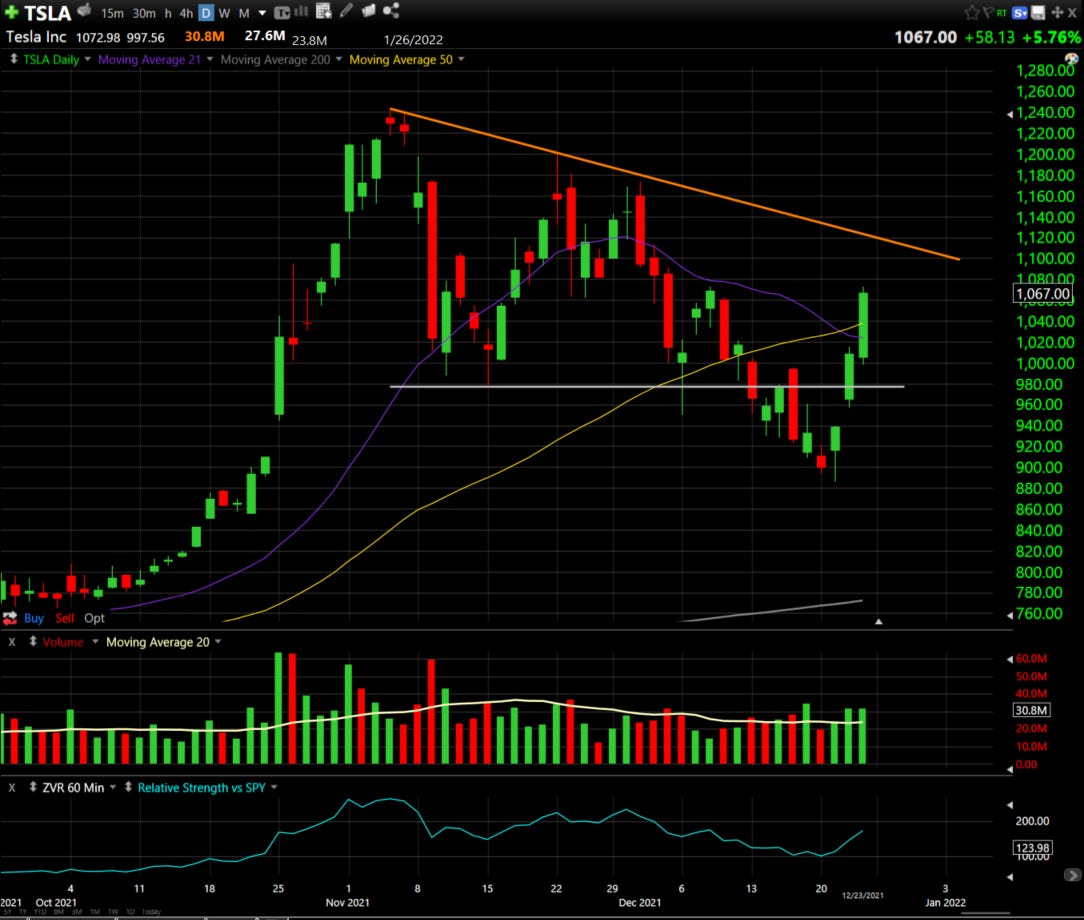Viewport: 1084px width, 920px height.
Task: Select the 4h timeframe
Action: [186, 13]
